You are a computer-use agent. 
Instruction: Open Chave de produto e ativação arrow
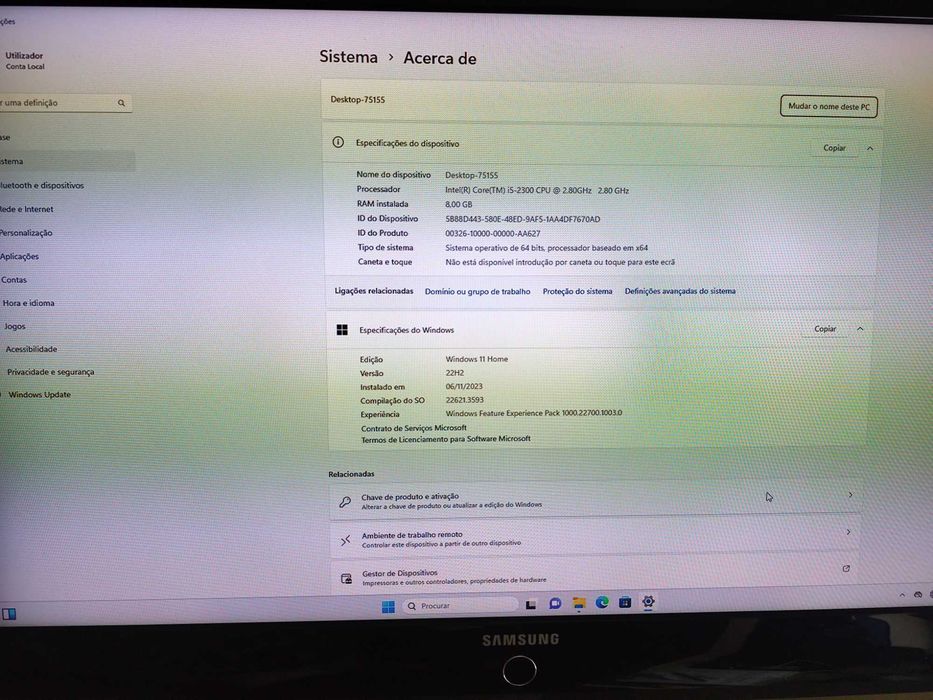point(850,495)
